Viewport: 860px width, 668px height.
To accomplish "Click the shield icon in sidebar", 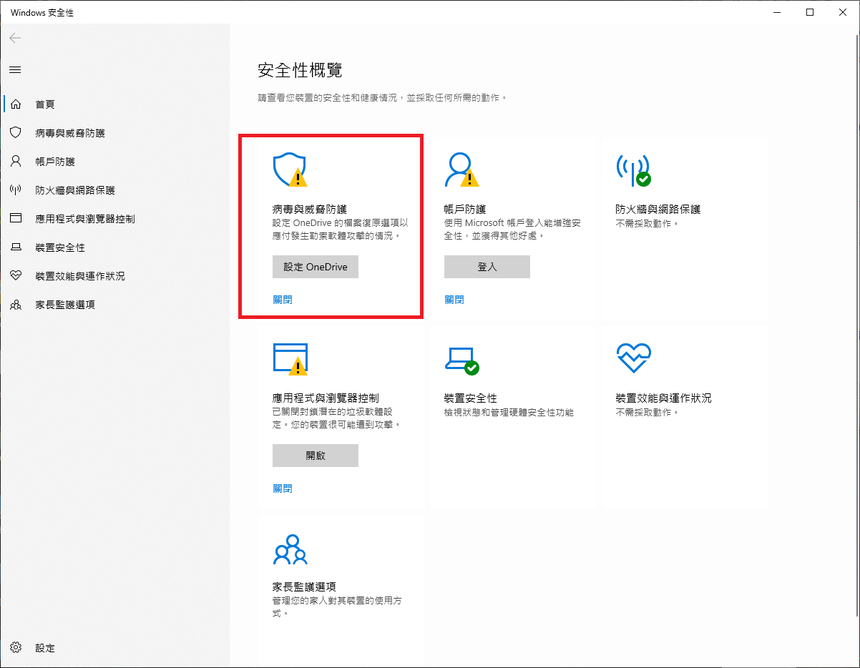I will click(x=16, y=133).
